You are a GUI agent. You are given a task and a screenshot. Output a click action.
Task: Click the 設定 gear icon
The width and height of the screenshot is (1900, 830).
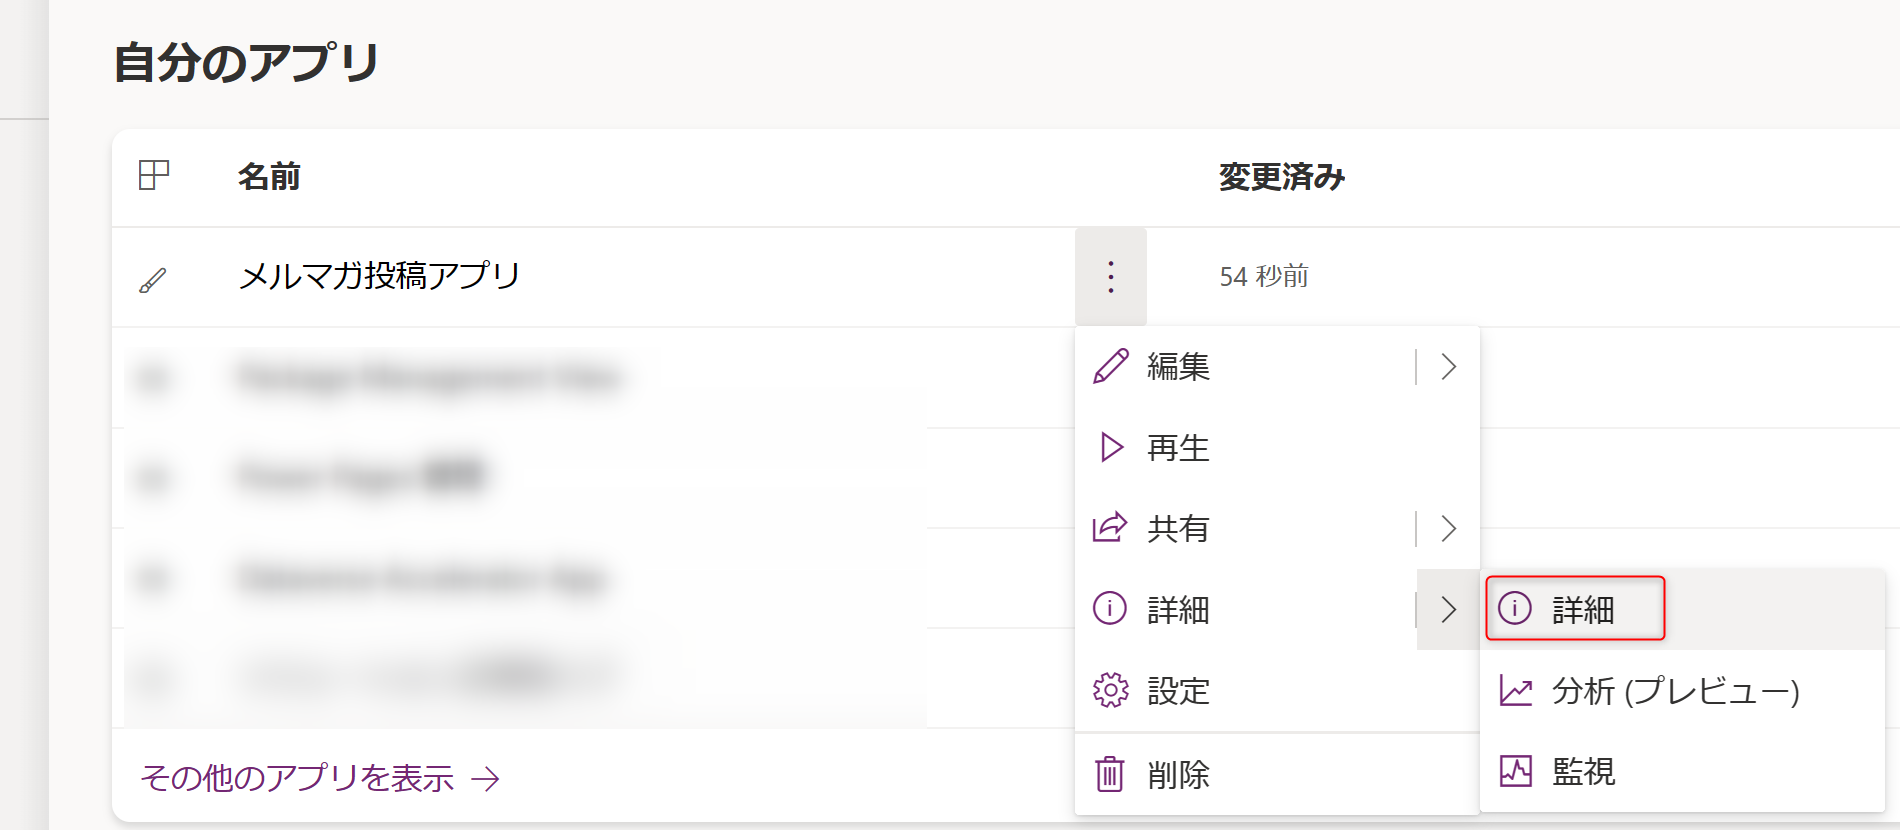coord(1110,690)
